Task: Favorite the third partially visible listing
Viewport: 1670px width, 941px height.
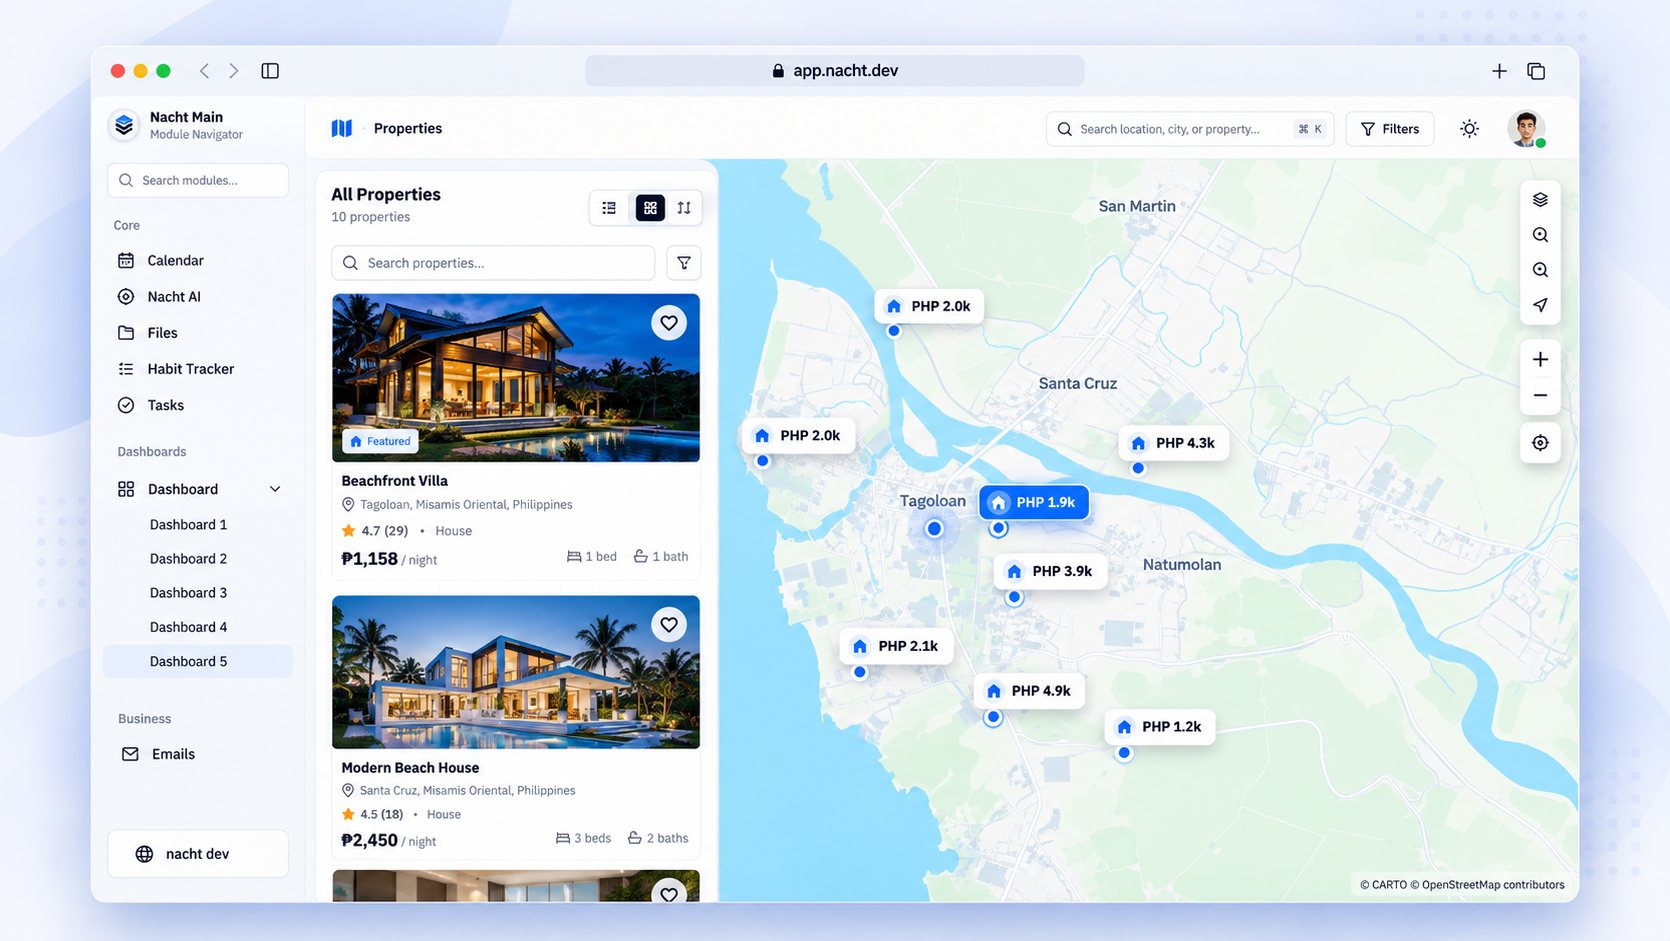Action: [669, 891]
